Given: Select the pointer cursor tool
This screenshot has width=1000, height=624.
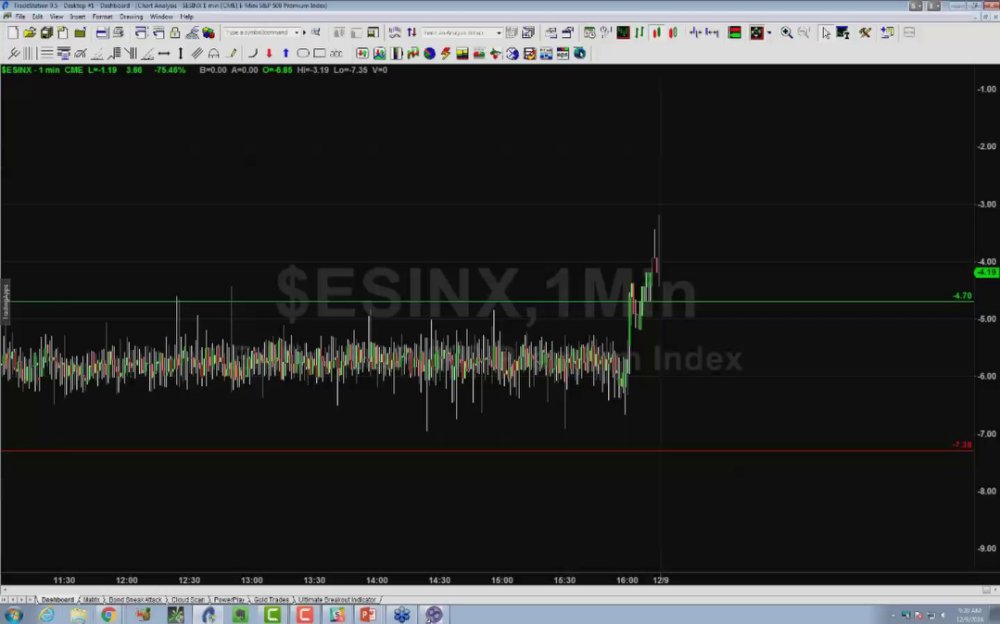Looking at the screenshot, I should point(826,33).
